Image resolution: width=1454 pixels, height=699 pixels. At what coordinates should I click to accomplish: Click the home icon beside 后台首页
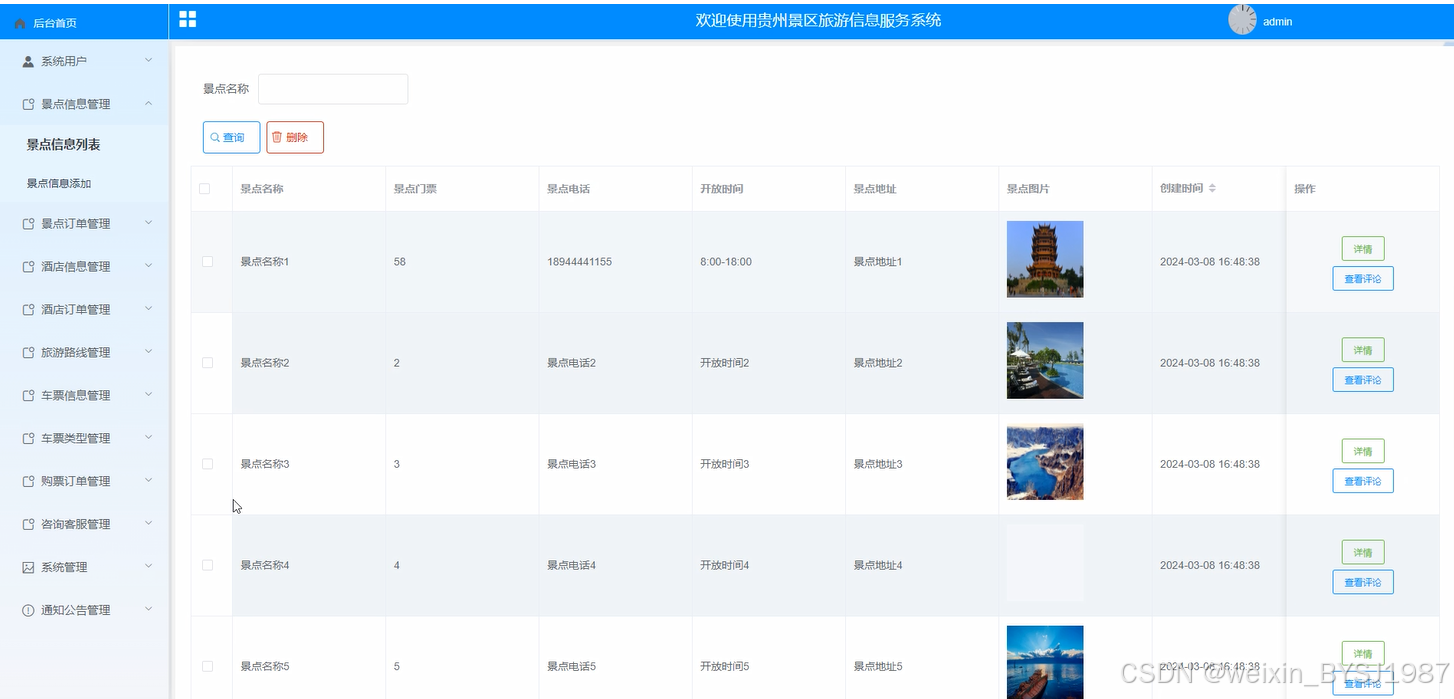[x=20, y=23]
